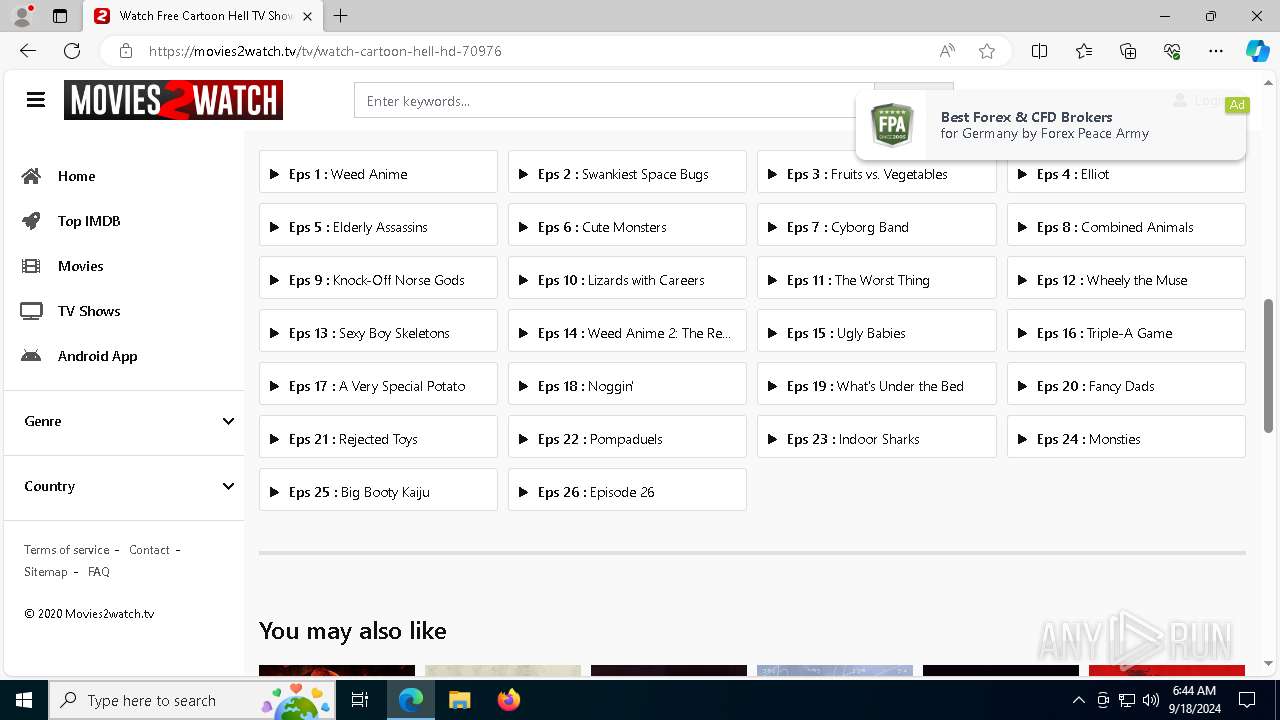
Task: Play Eps 23: Indoor Sharks
Action: (876, 439)
